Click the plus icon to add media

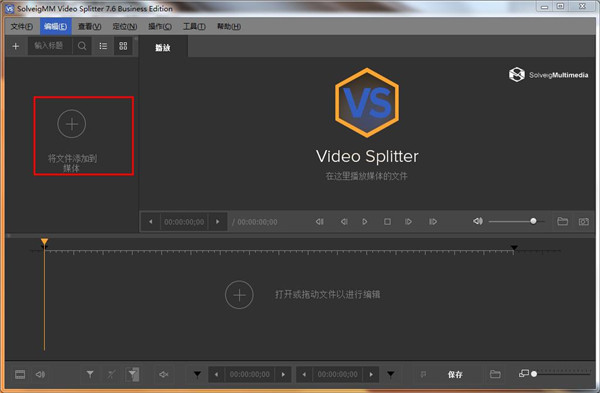click(x=16, y=46)
